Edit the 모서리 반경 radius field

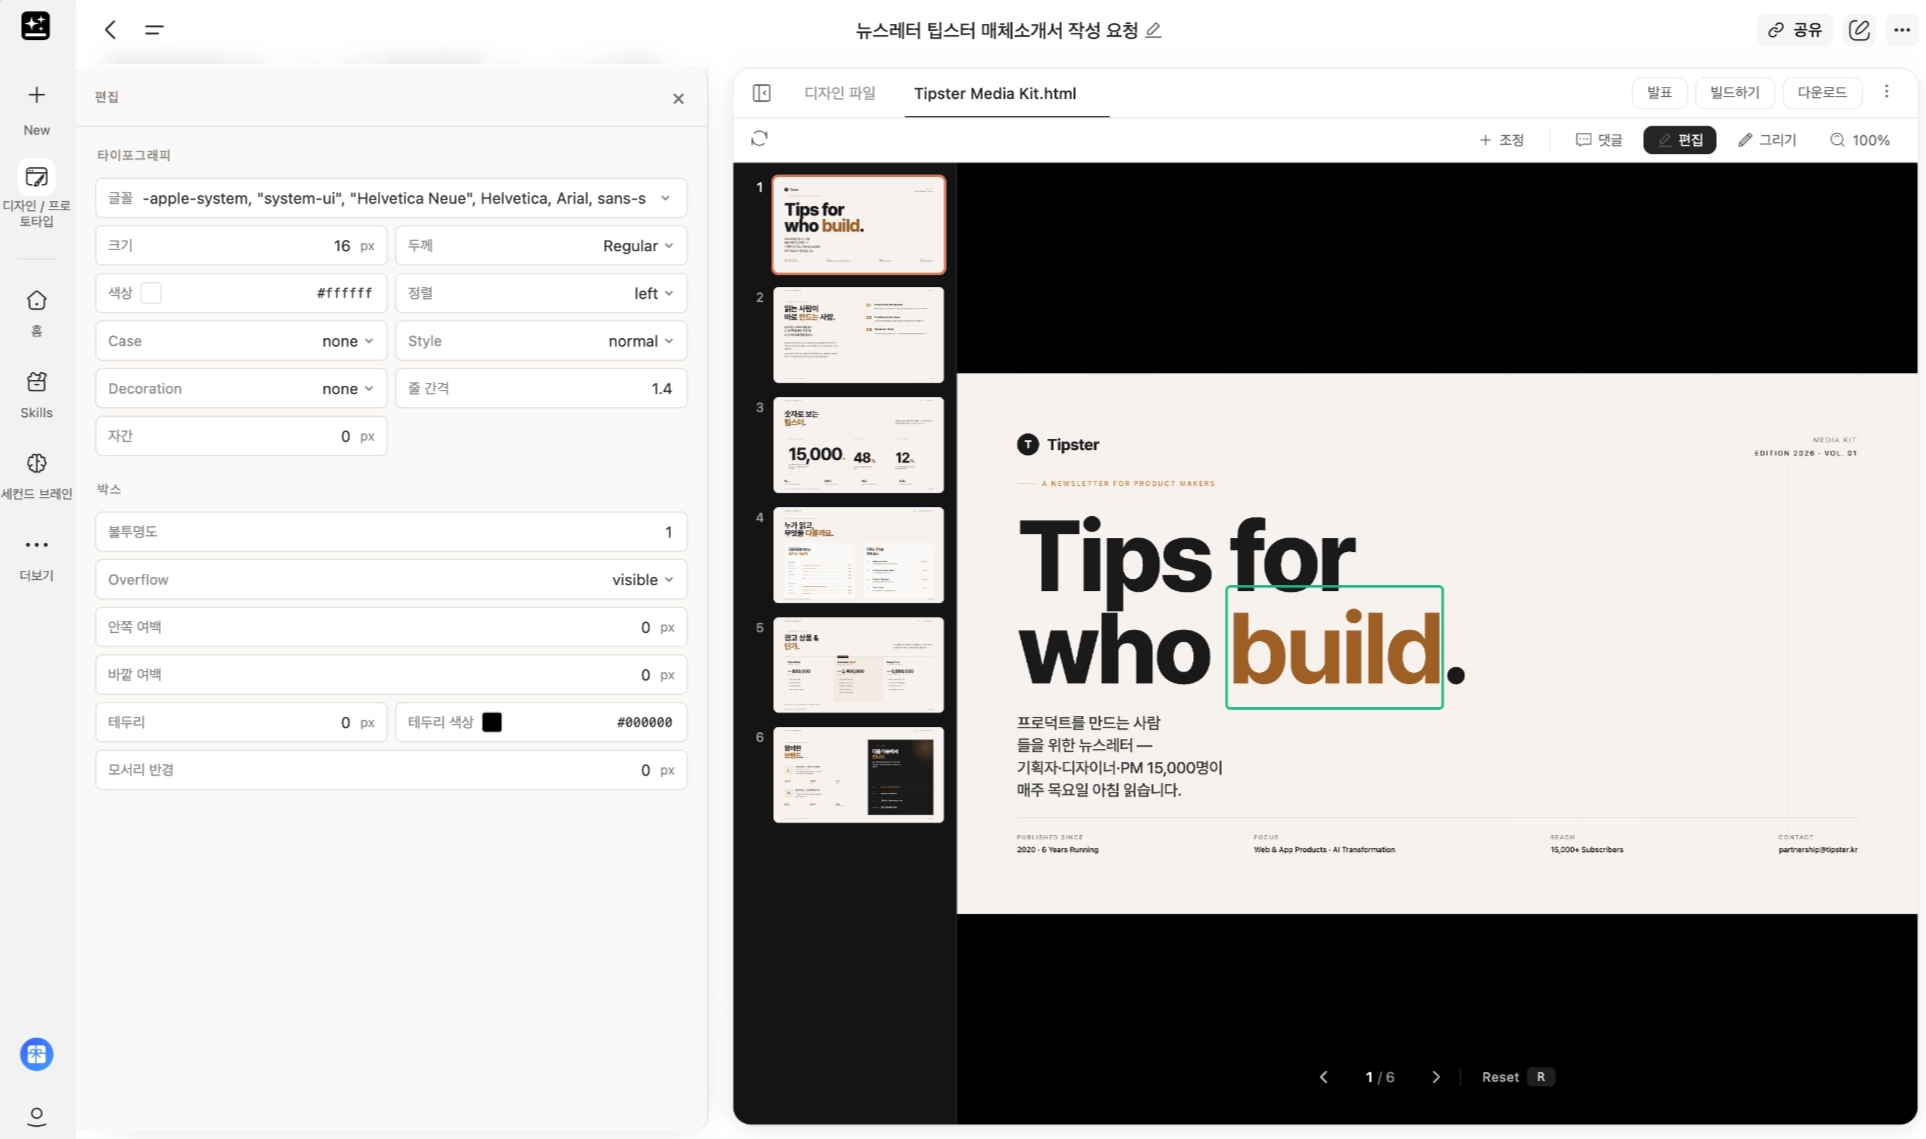391,770
